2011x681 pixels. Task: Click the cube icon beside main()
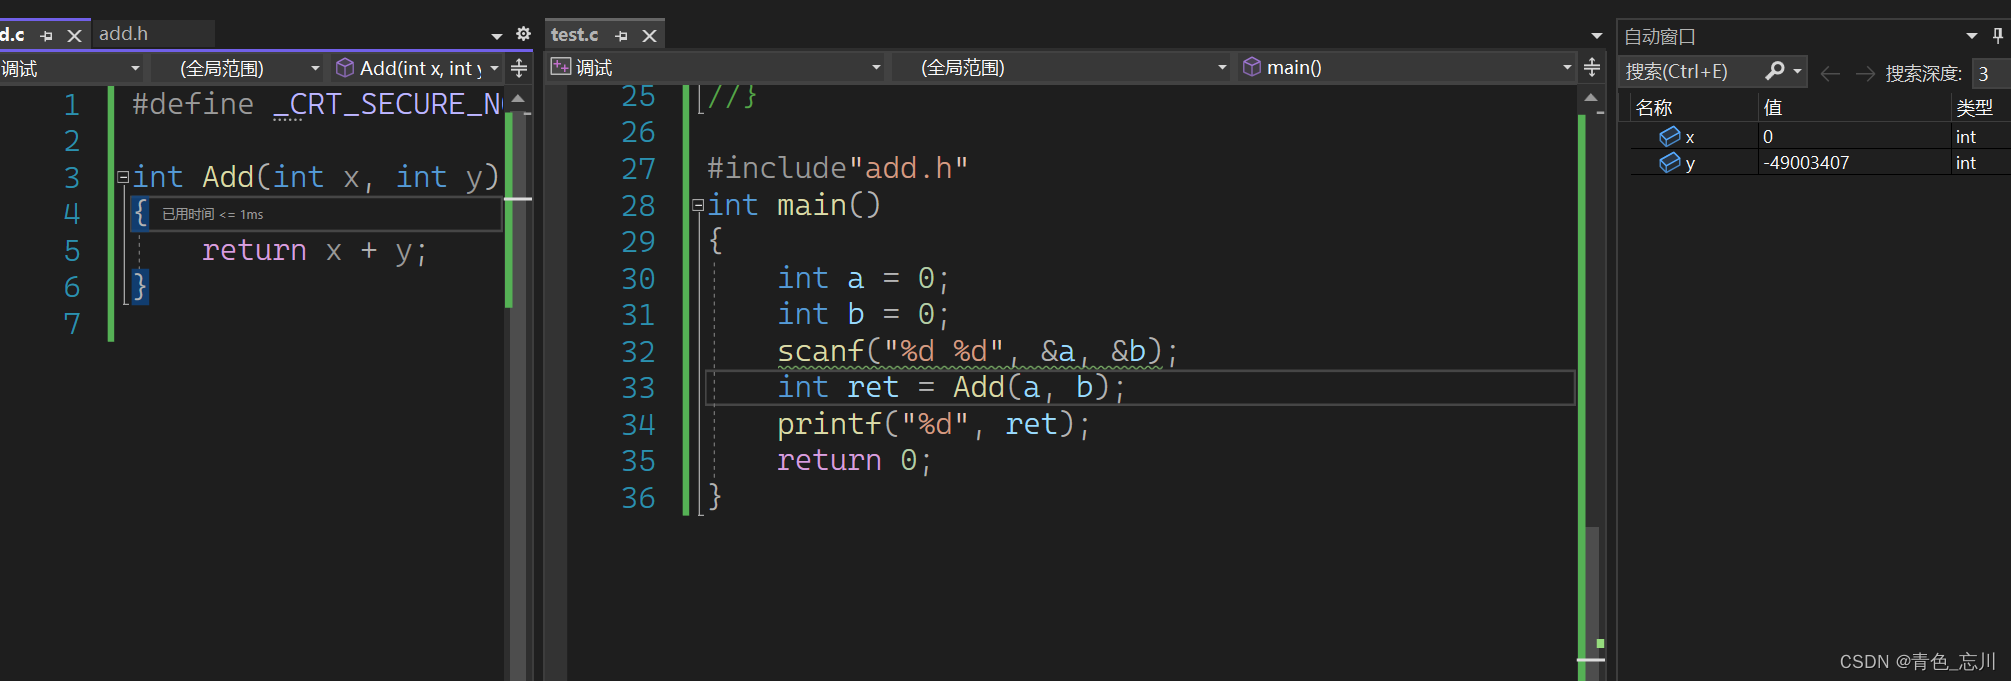tap(1251, 67)
